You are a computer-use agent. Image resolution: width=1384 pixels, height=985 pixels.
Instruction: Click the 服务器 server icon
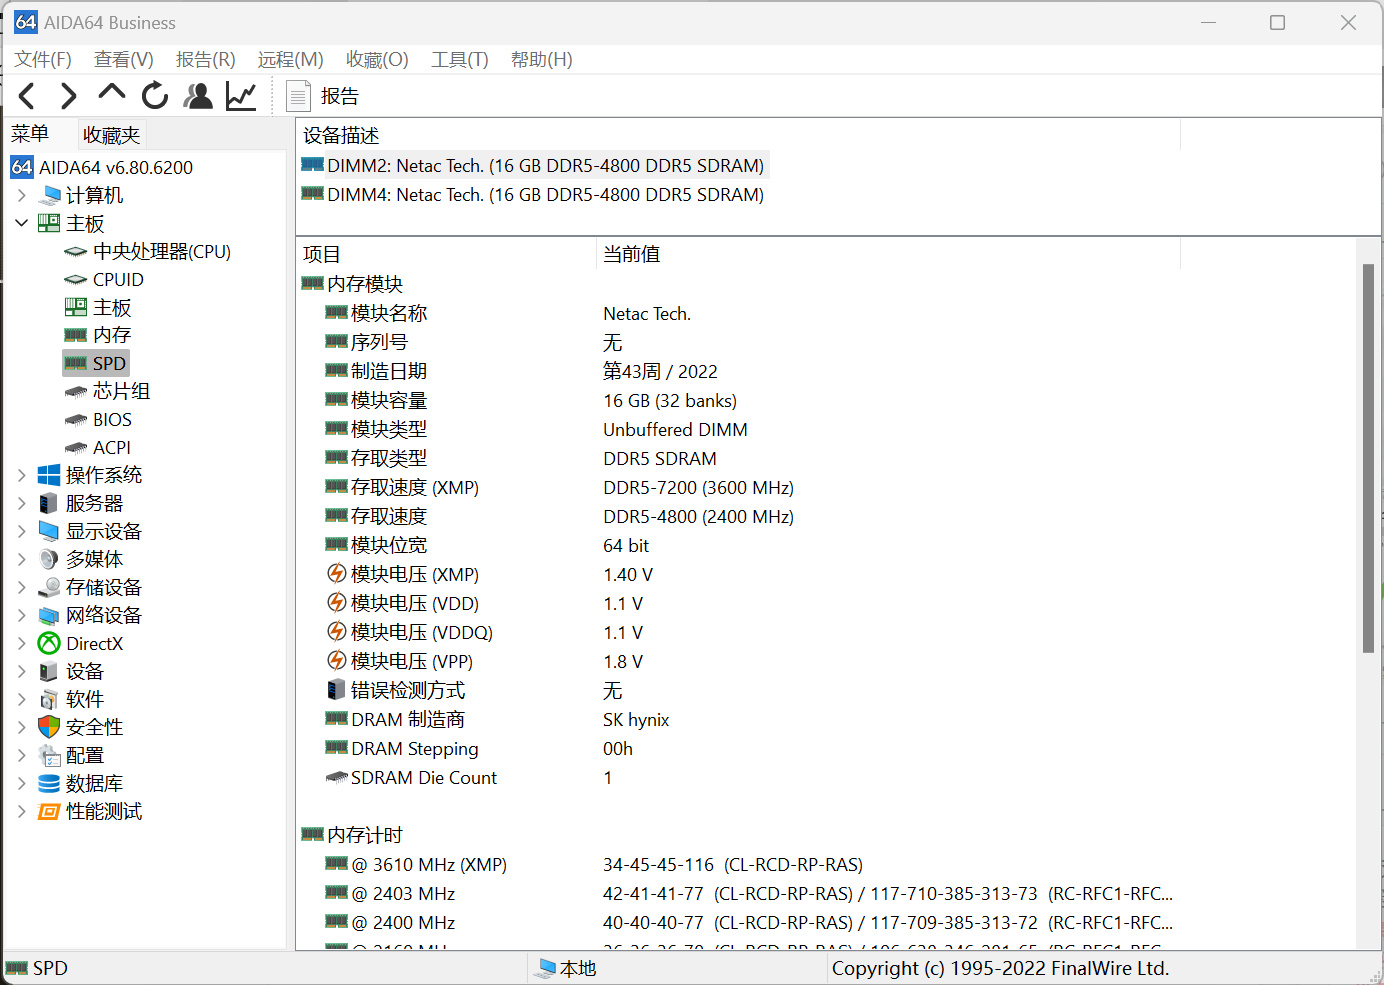[49, 503]
